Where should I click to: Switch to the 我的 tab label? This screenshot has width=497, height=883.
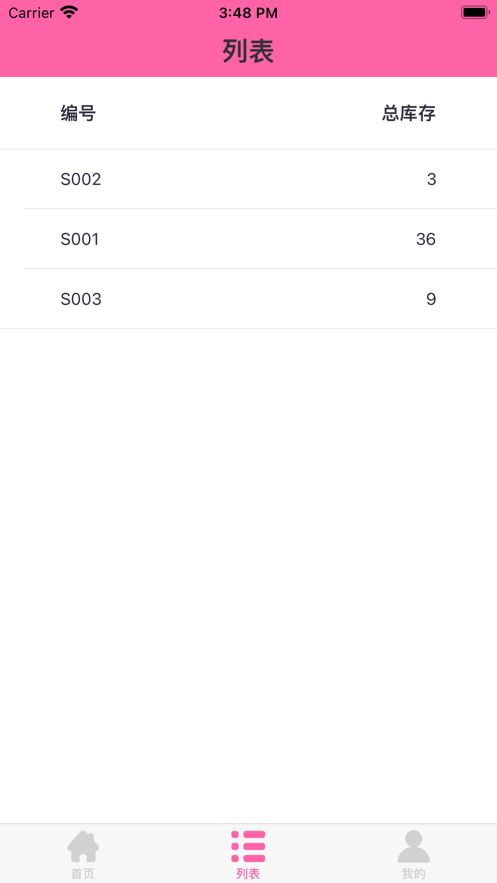point(414,873)
